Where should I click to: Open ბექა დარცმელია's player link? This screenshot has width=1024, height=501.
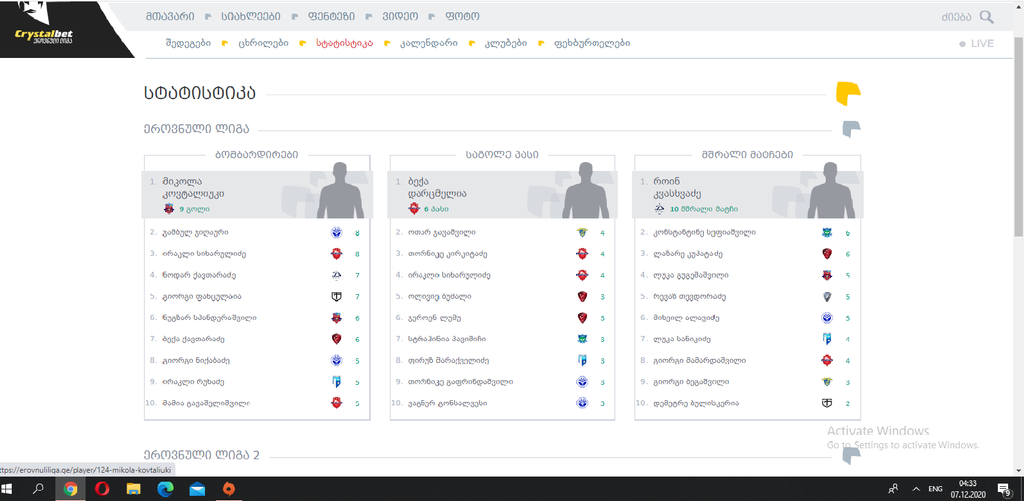[x=437, y=188]
